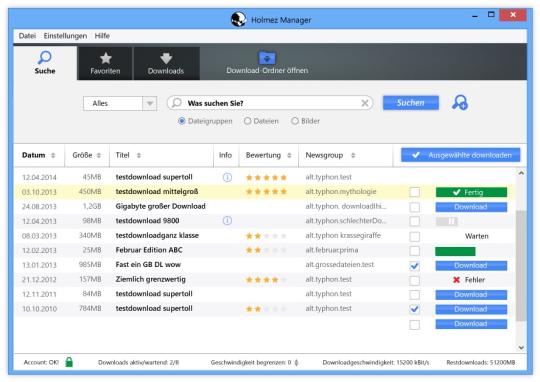Open the Hilfe menu
The height and width of the screenshot is (382, 540).
[102, 36]
